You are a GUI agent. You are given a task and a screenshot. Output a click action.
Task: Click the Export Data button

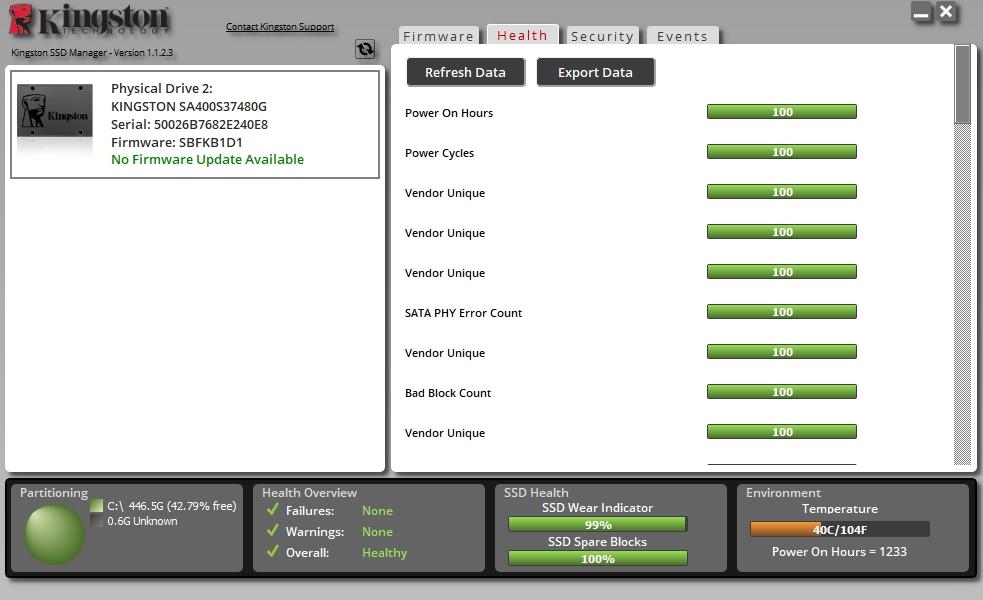pyautogui.click(x=595, y=72)
